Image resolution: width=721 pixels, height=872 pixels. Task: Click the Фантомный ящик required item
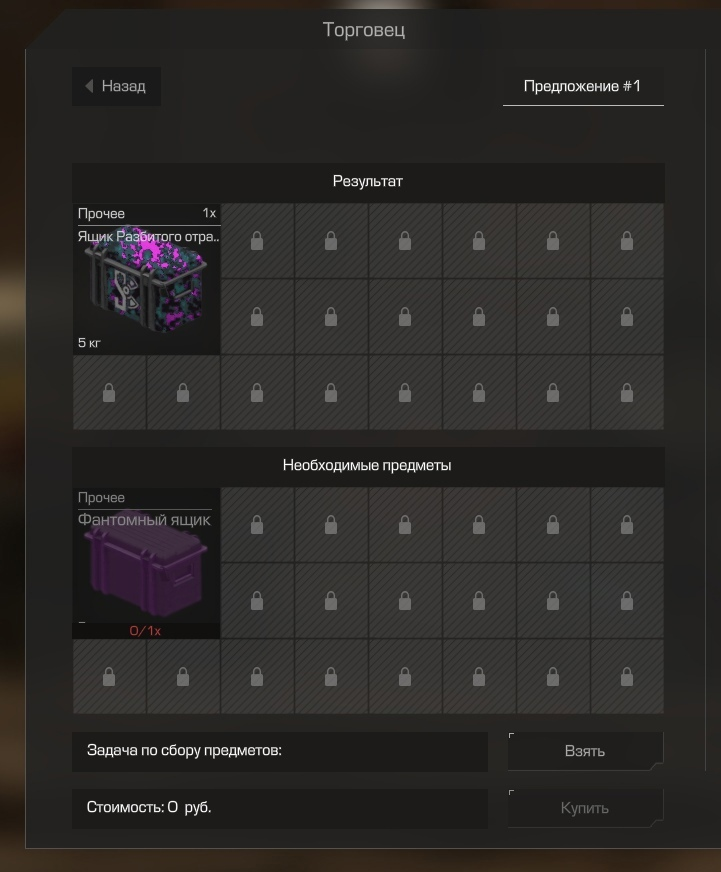click(x=146, y=563)
